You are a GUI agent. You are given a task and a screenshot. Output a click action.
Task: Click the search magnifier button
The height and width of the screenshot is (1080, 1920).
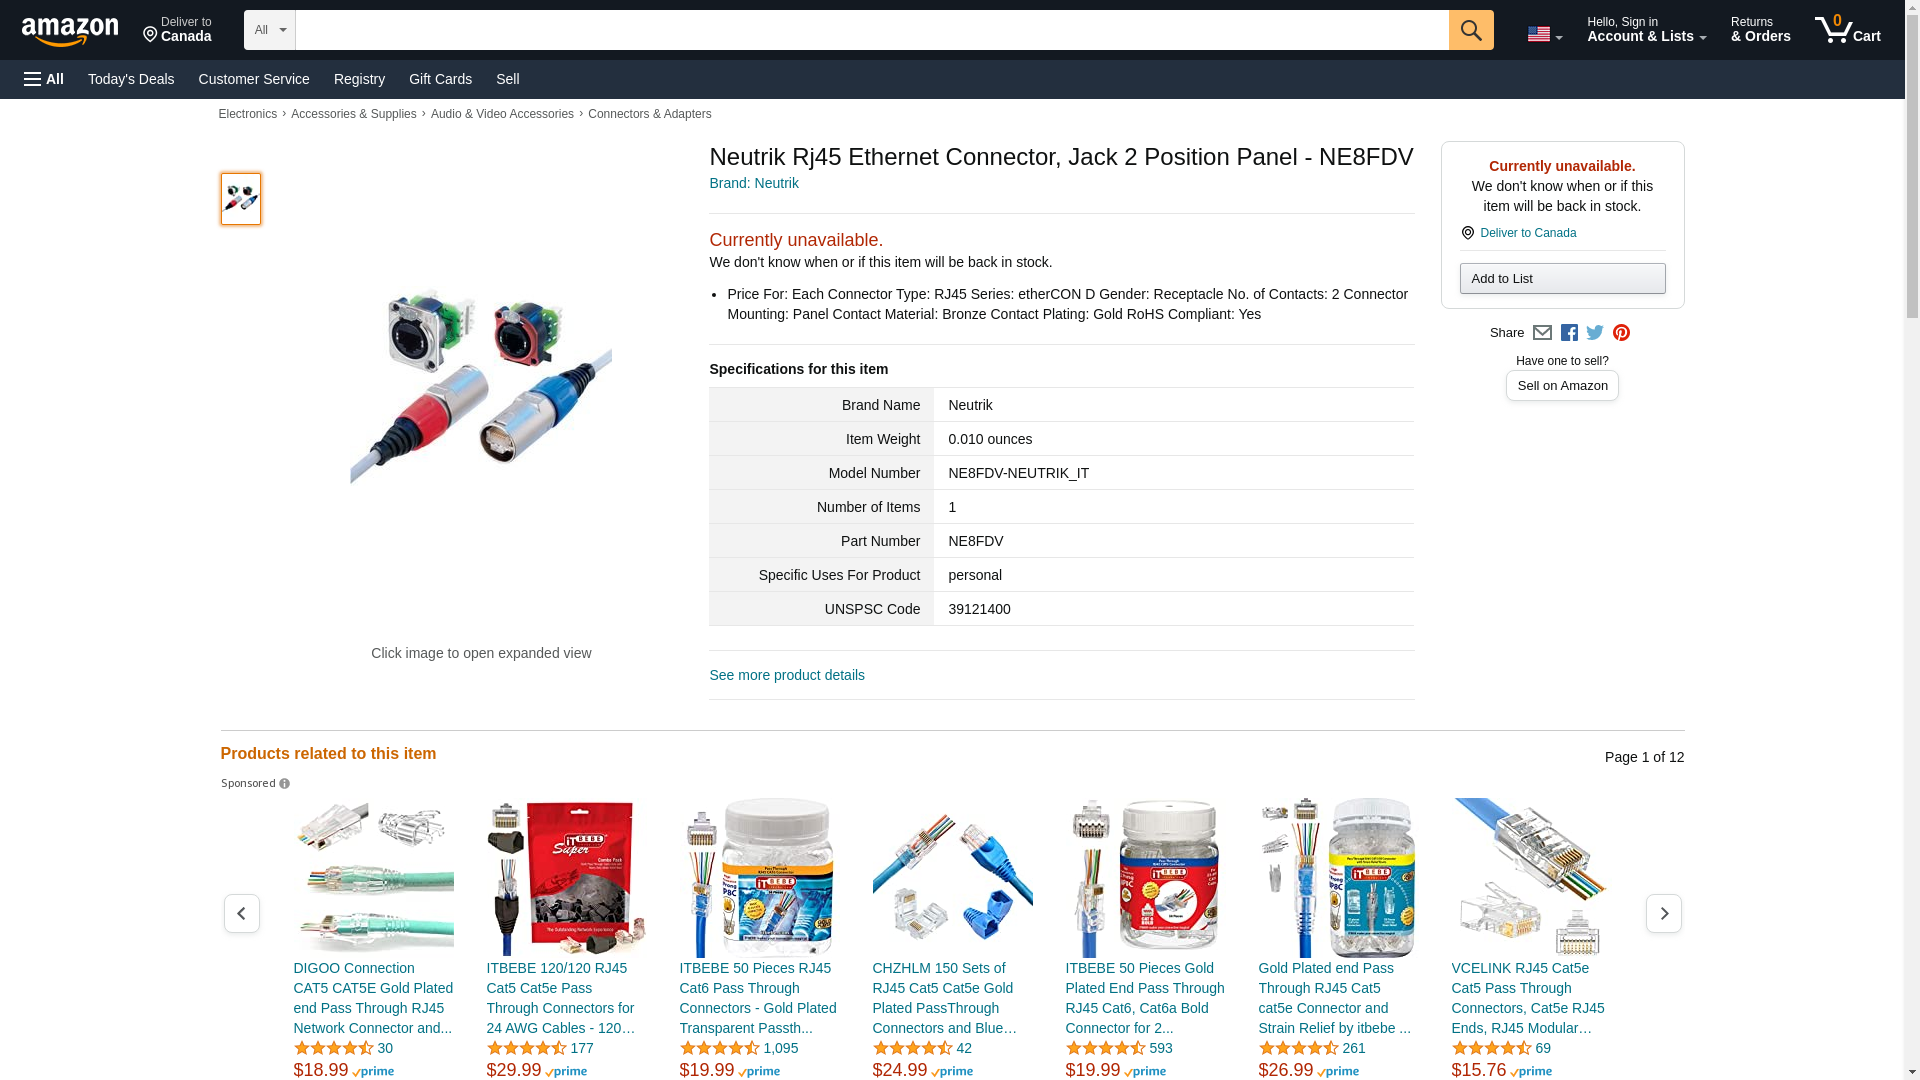[1470, 30]
